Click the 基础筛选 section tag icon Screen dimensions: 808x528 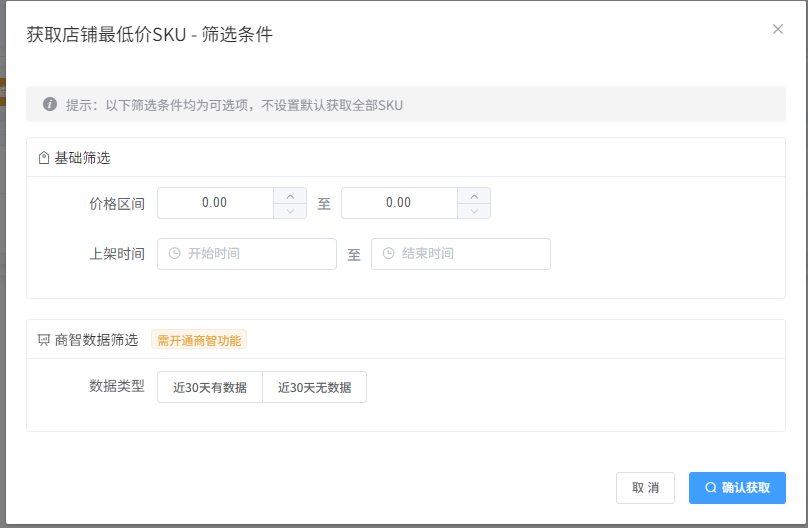click(x=44, y=158)
